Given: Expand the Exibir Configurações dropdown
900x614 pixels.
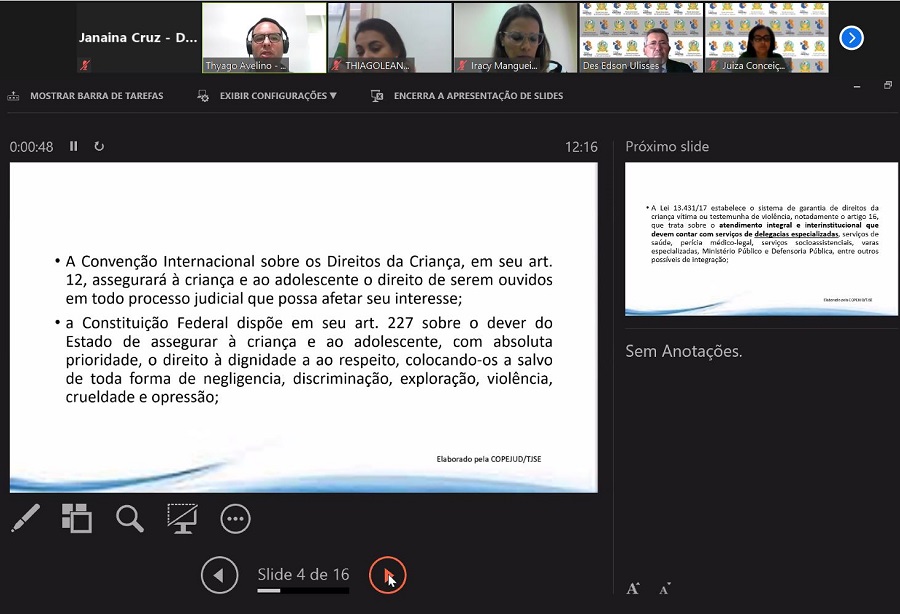Looking at the screenshot, I should point(268,96).
